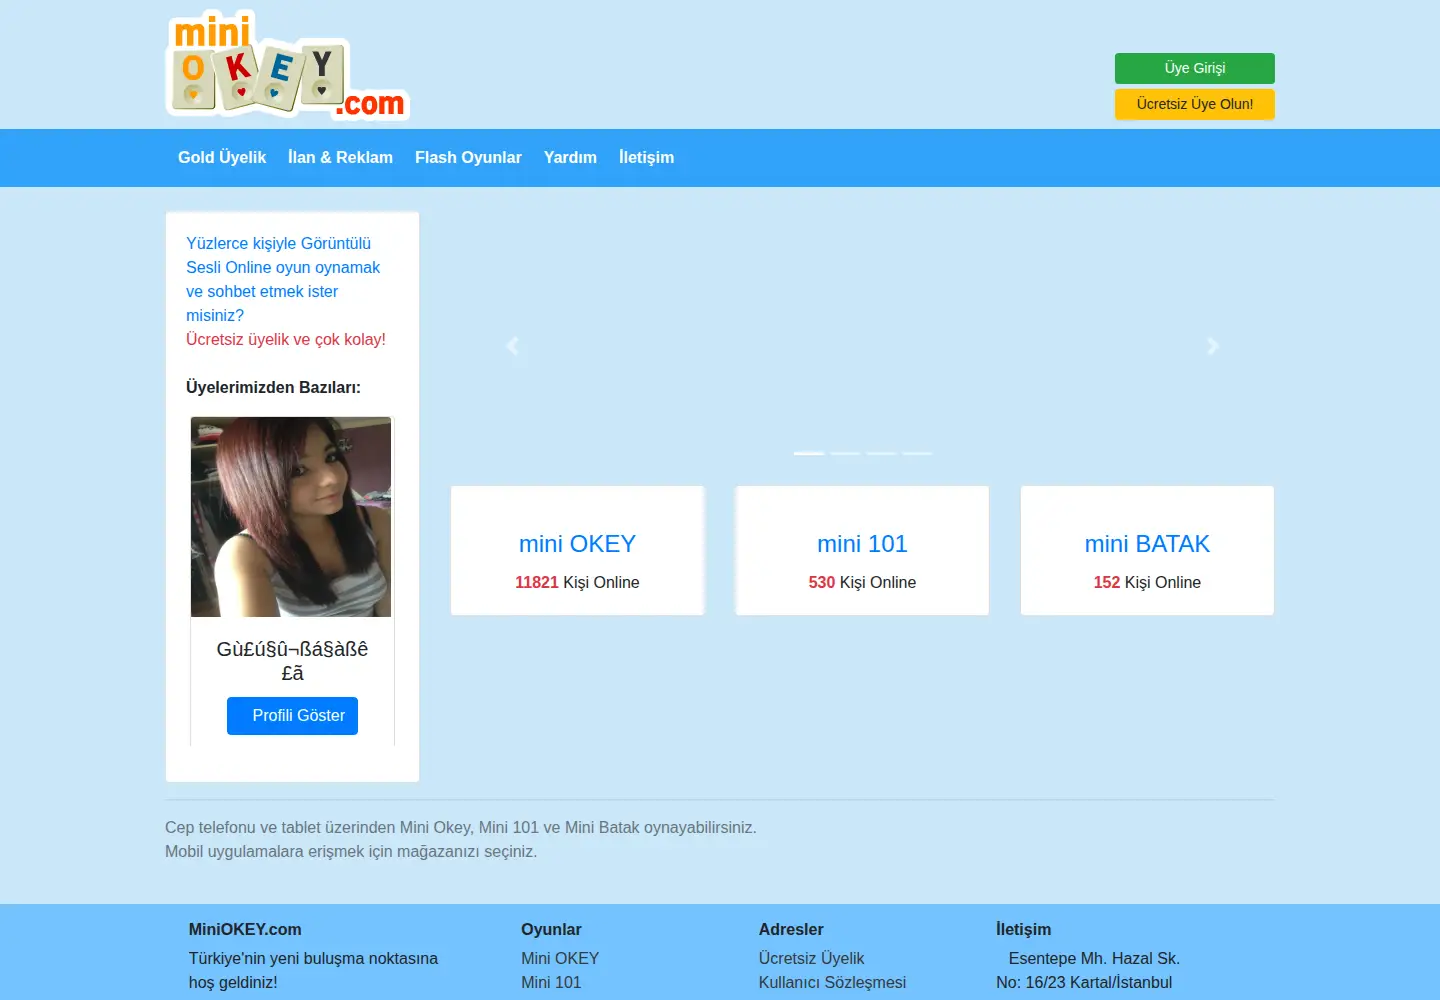
Task: Click the miniOKEY.com logo
Action: tap(288, 65)
